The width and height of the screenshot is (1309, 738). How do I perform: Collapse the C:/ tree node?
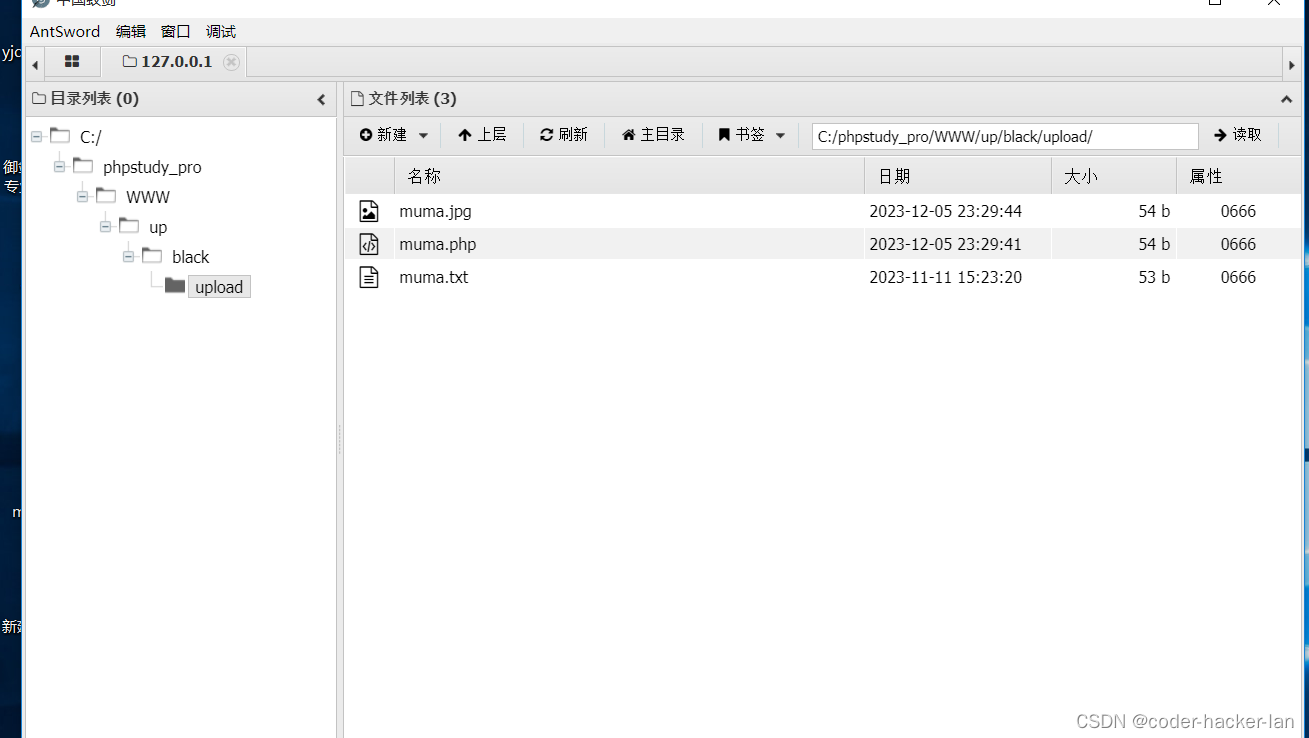tap(37, 136)
